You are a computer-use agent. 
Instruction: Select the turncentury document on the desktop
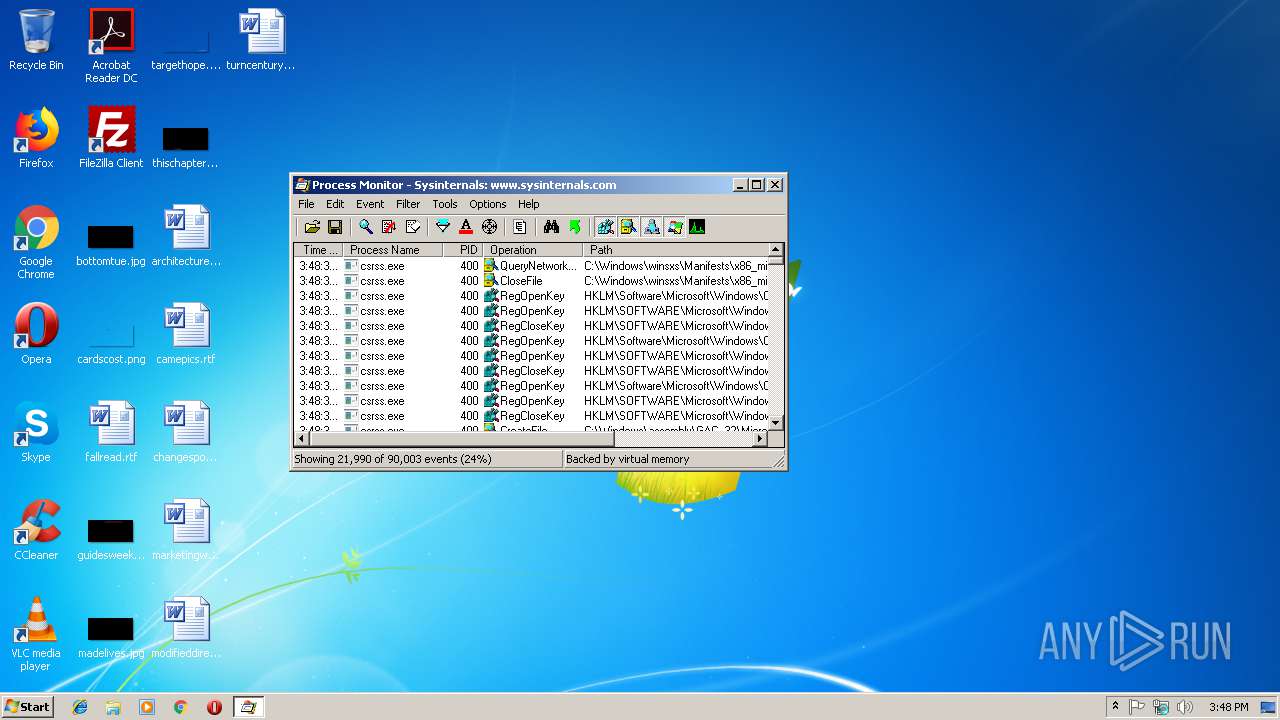[261, 40]
